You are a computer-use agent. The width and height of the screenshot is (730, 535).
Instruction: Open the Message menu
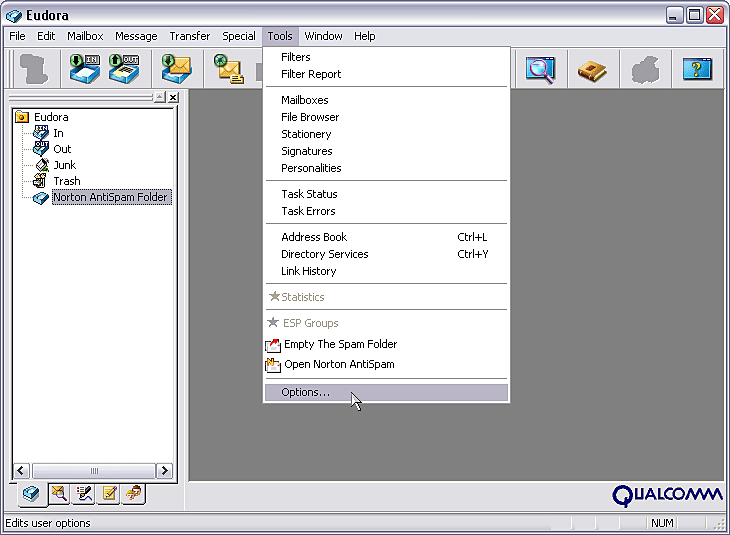(136, 36)
